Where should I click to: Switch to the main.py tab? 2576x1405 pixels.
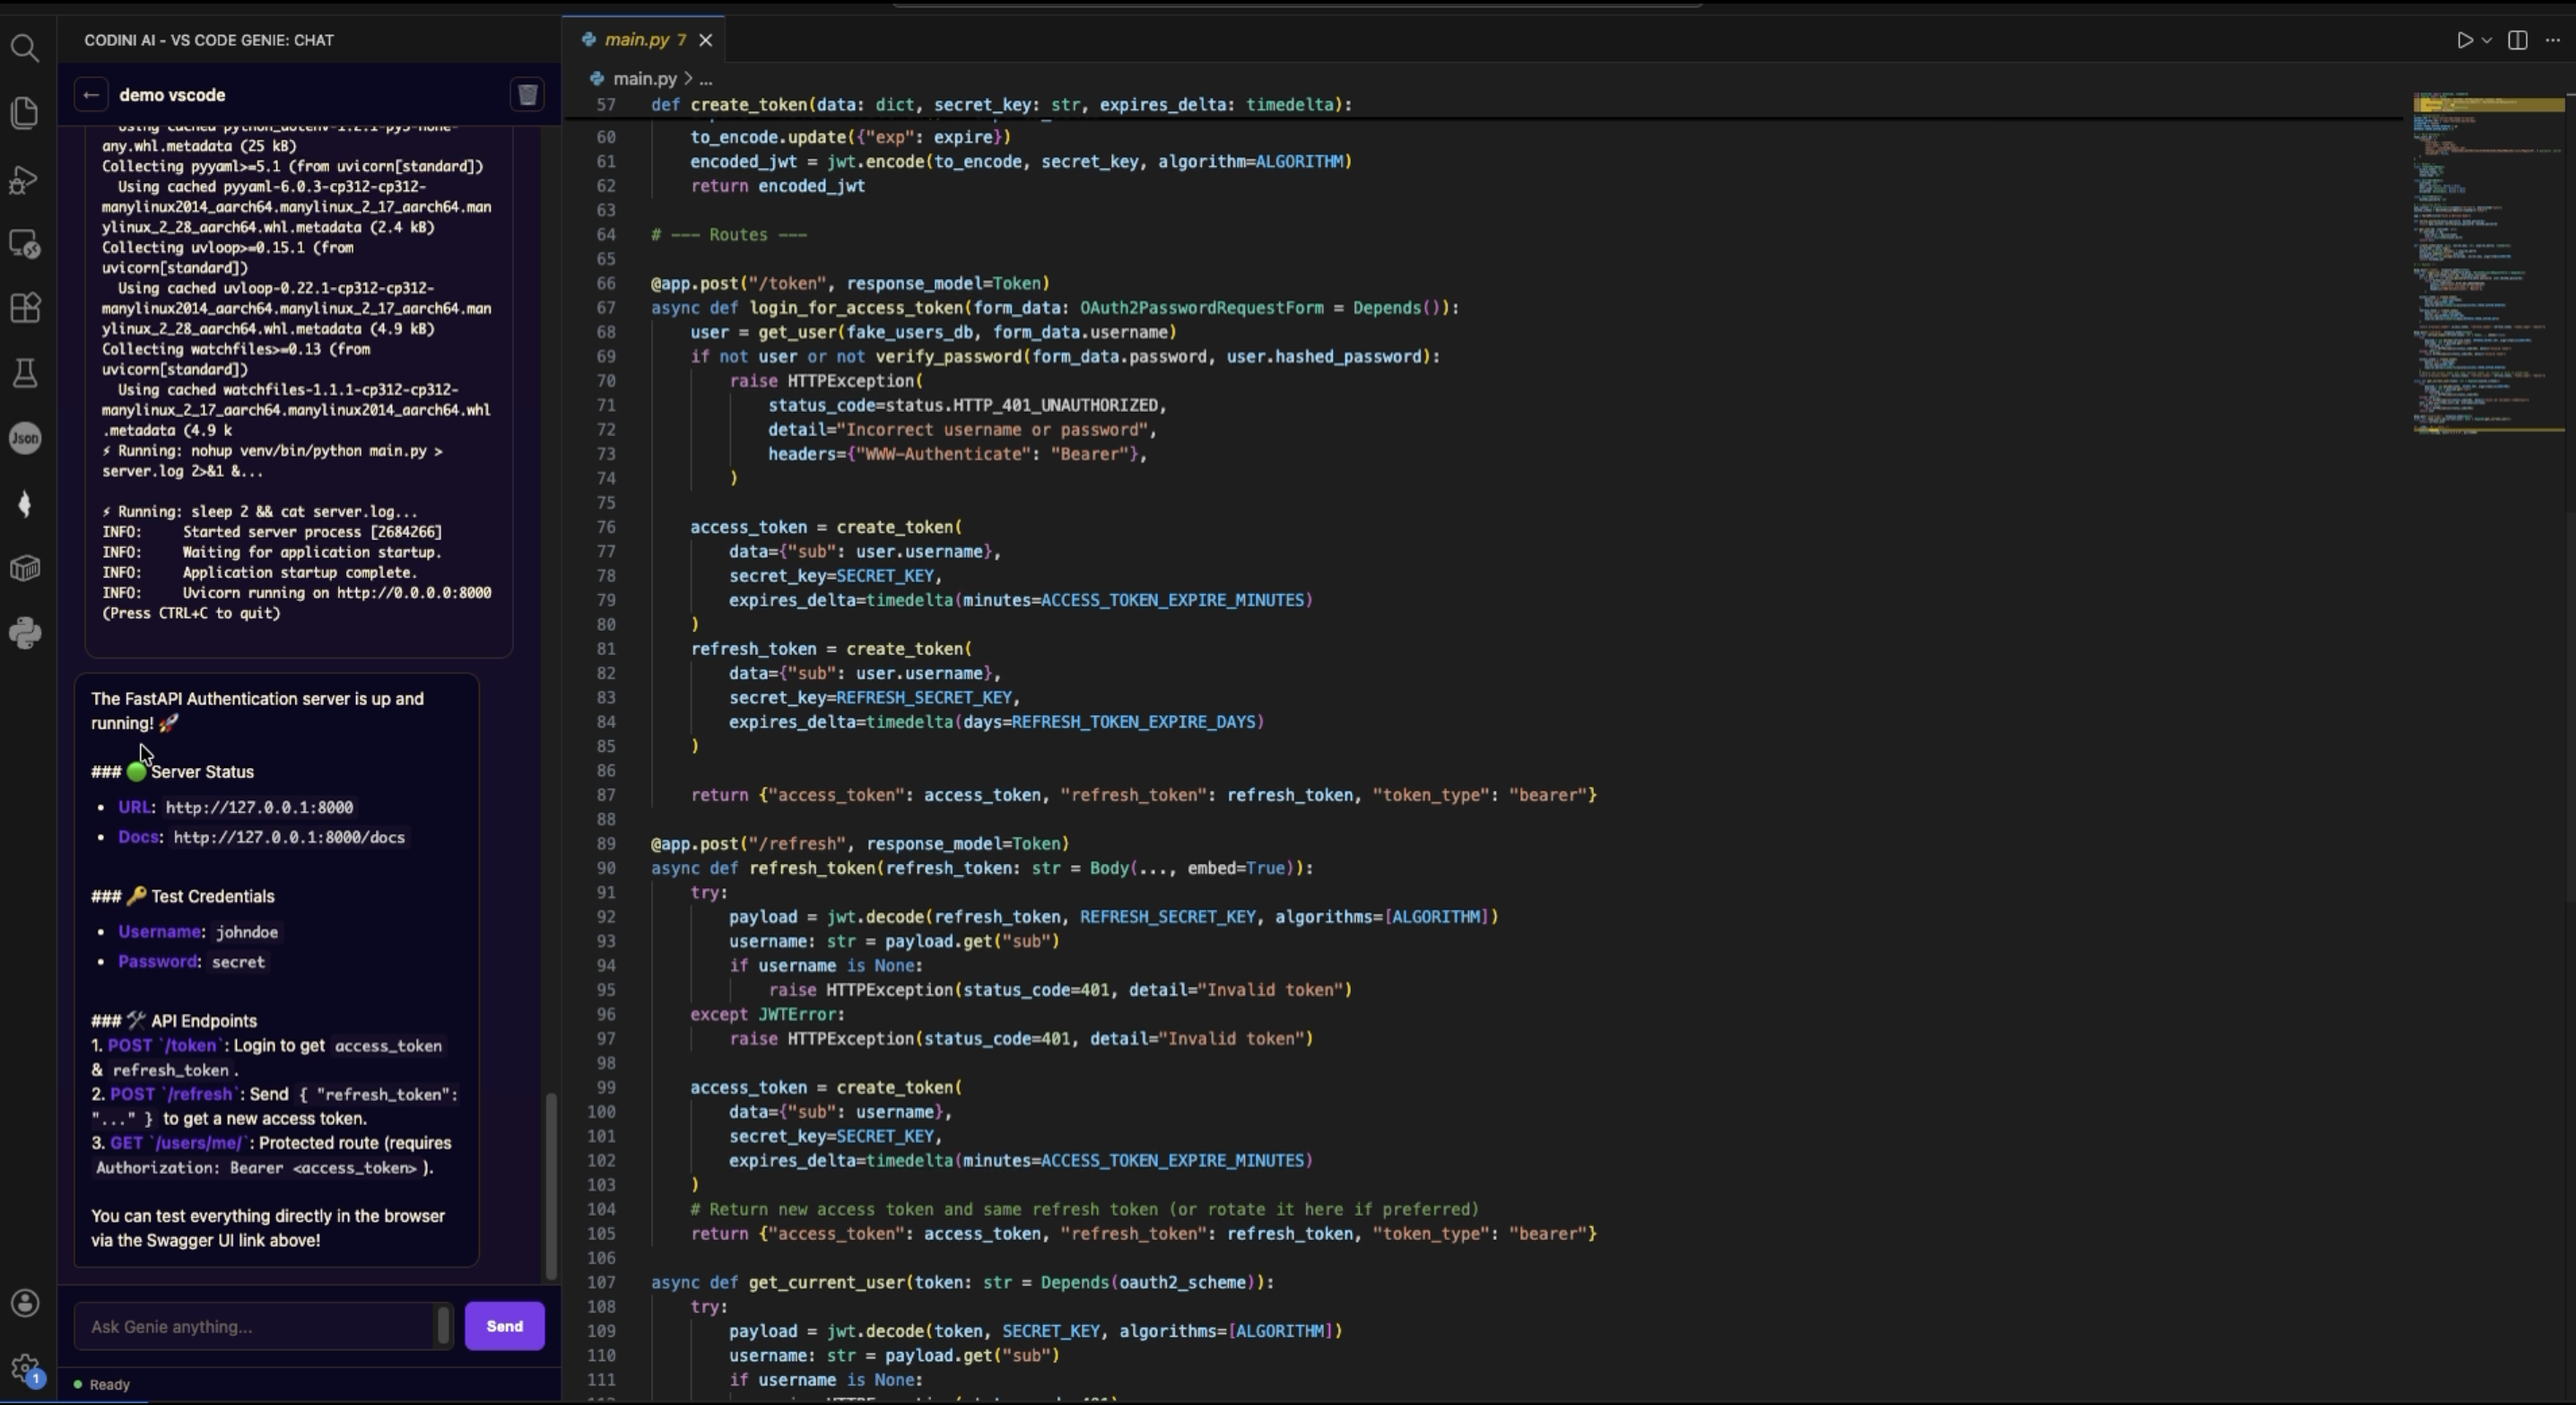[635, 40]
